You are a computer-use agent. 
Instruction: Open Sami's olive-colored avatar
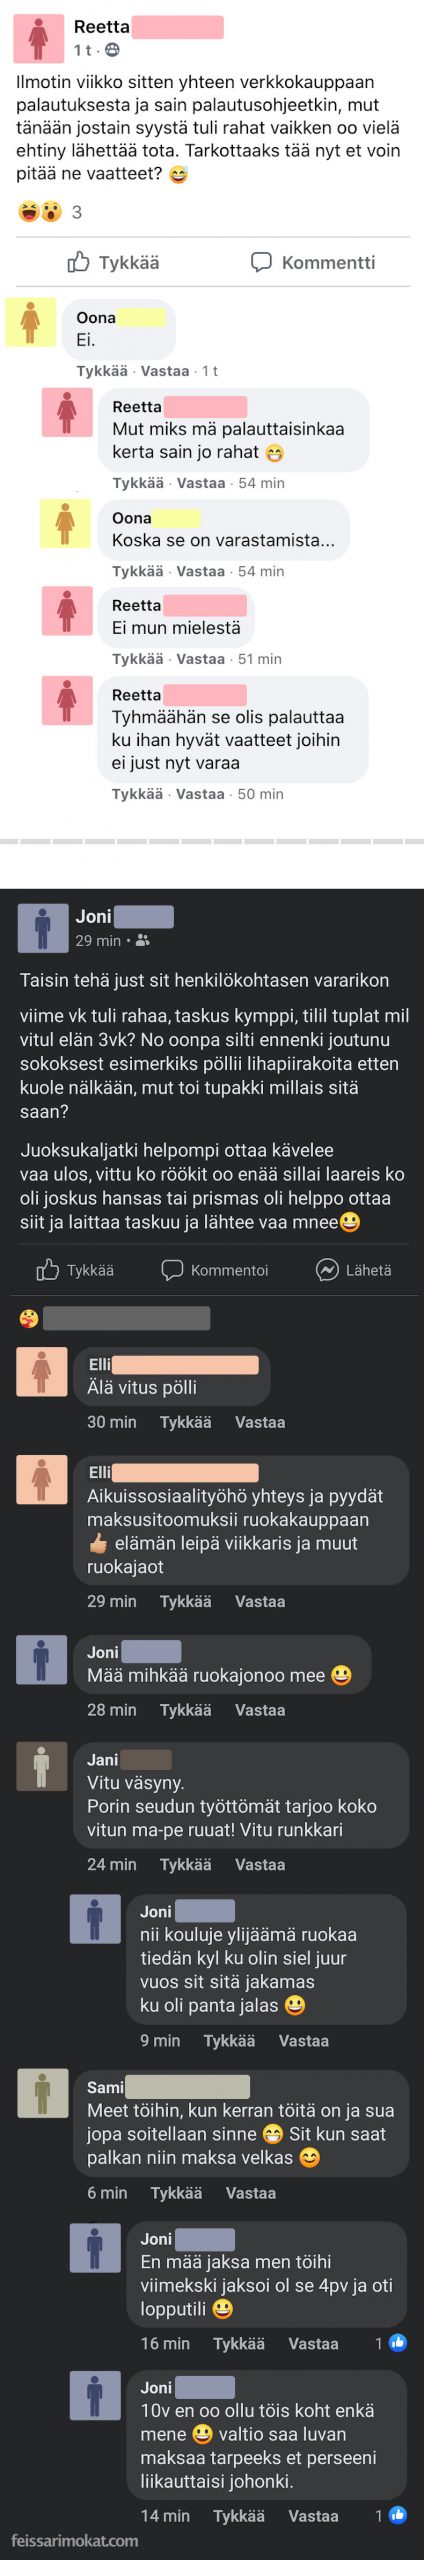click(x=43, y=2094)
